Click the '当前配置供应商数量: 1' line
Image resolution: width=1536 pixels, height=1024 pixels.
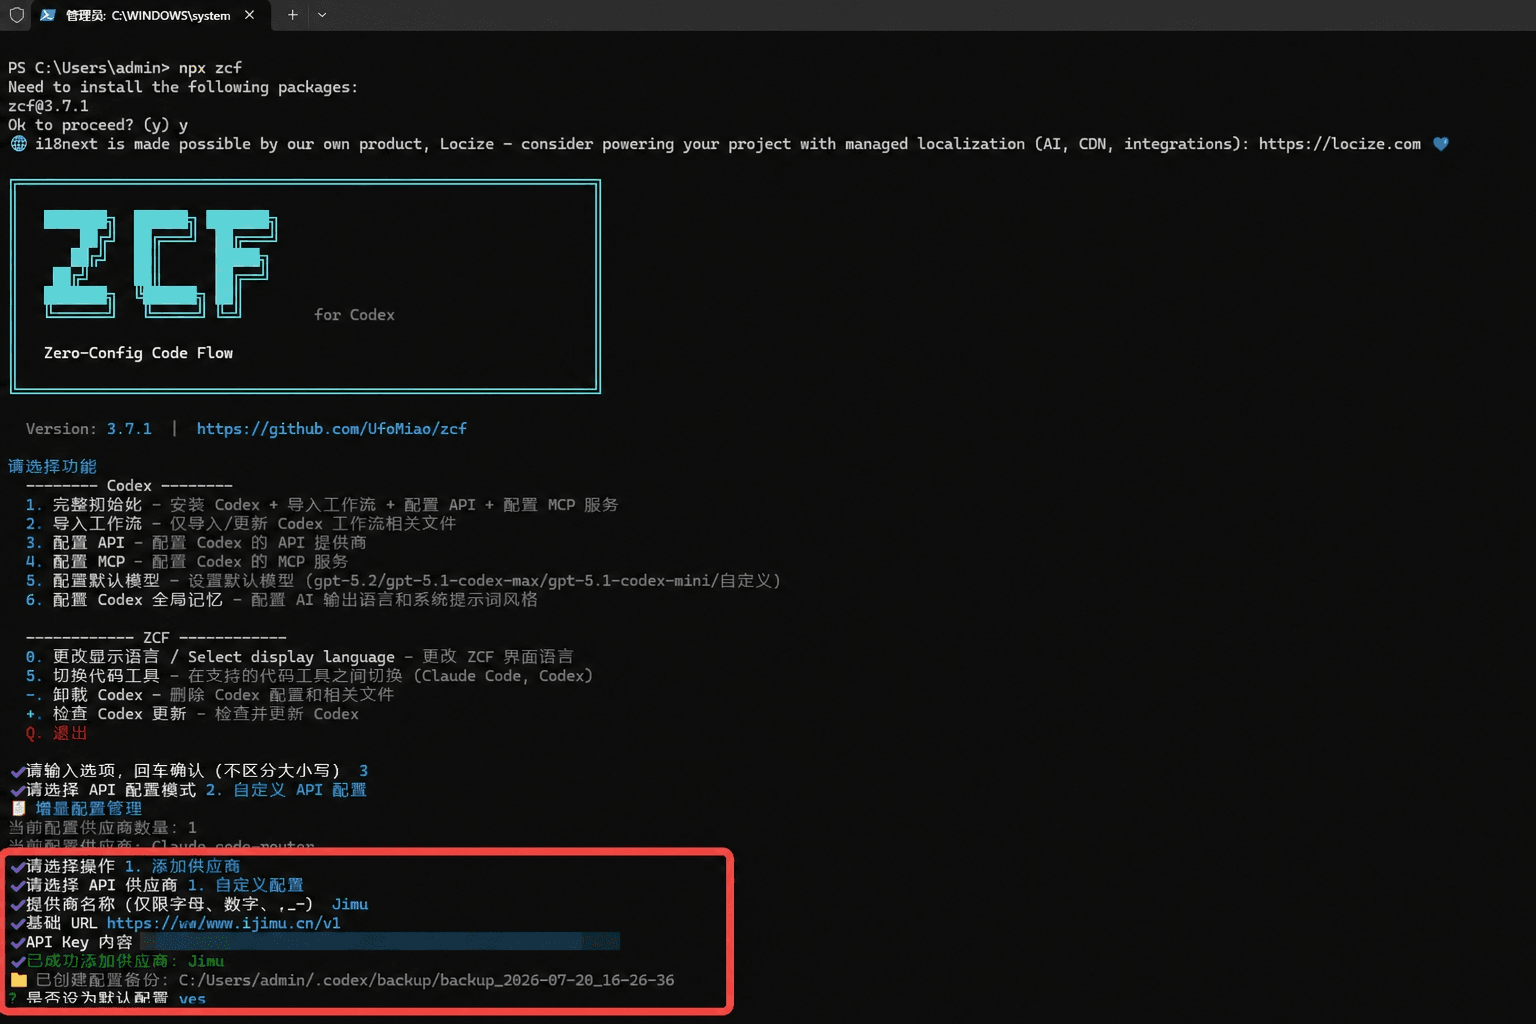(x=102, y=828)
